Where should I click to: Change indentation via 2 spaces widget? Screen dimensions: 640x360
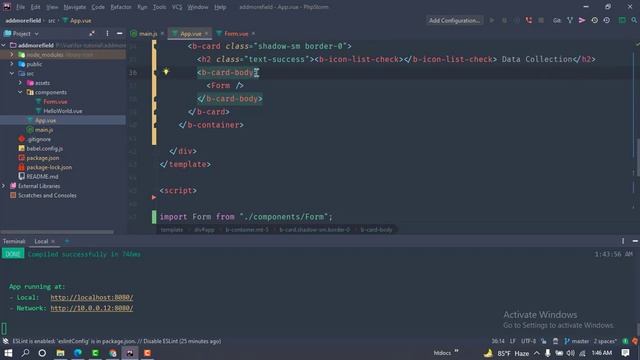tap(605, 341)
